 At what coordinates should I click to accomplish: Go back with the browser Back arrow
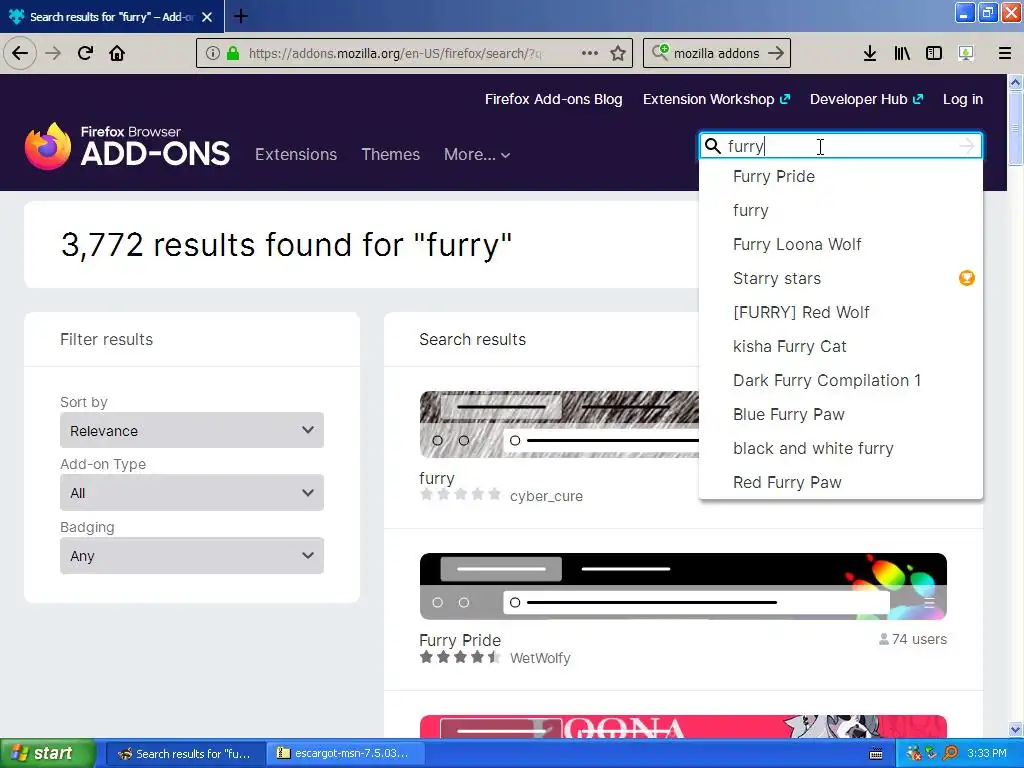coord(20,53)
